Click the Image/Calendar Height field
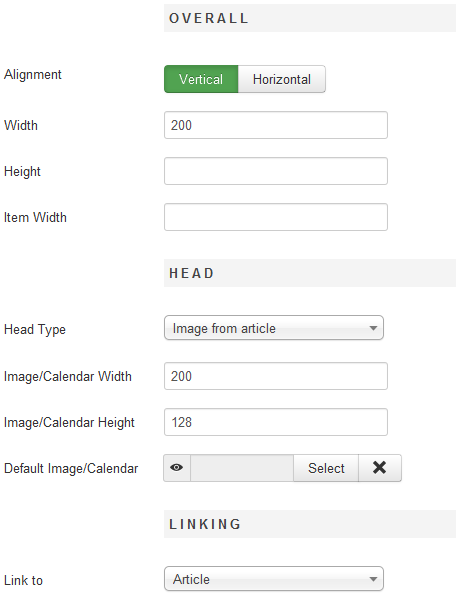This screenshot has width=456, height=602. coord(276,422)
